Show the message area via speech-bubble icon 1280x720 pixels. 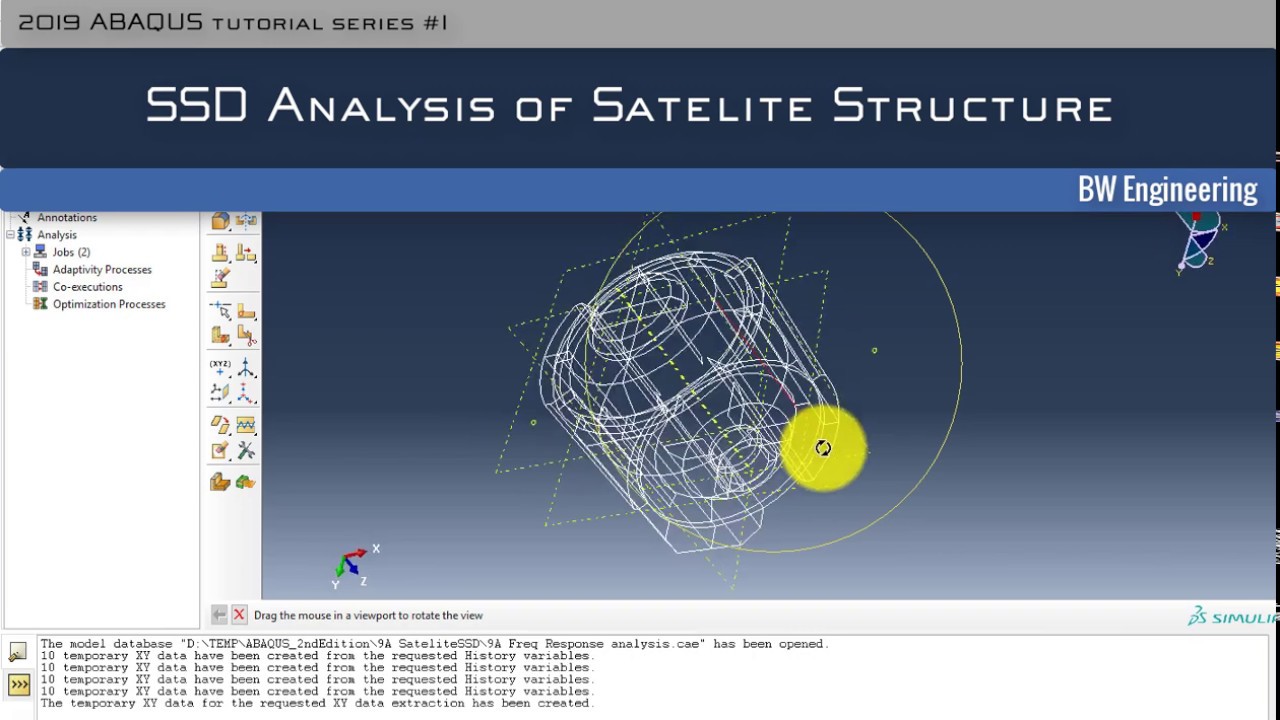18,653
